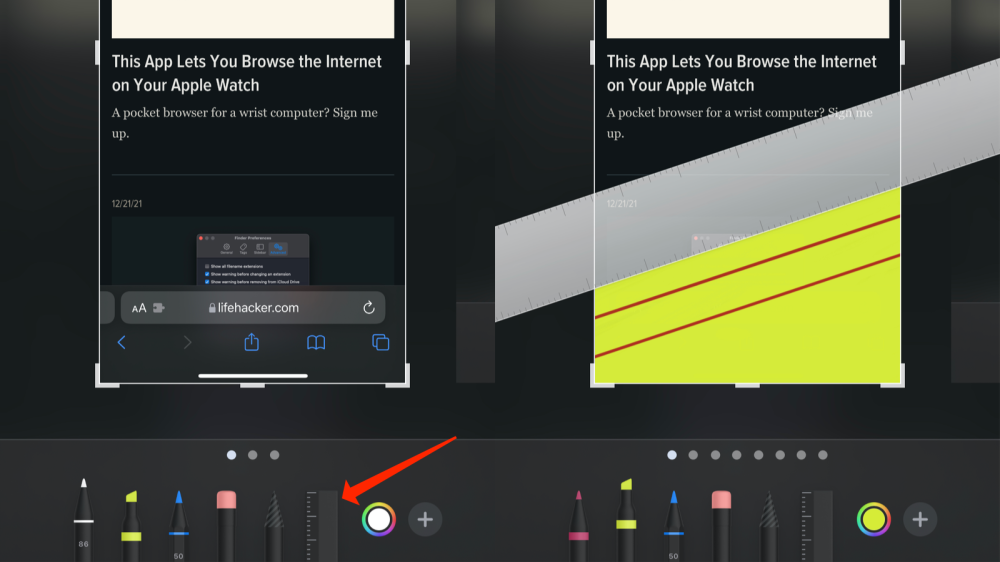Tap the AA text size button
This screenshot has height=562, width=1000.
pos(139,308)
